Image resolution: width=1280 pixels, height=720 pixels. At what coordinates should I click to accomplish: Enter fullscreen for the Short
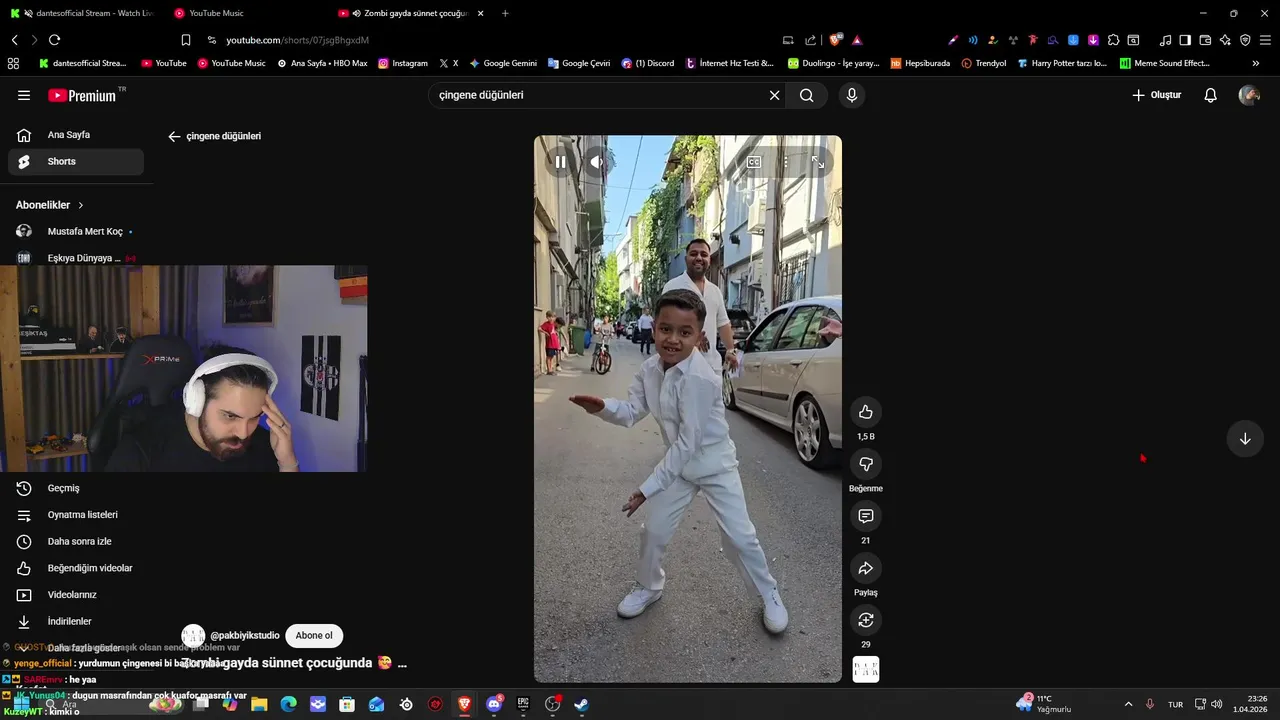coord(818,162)
